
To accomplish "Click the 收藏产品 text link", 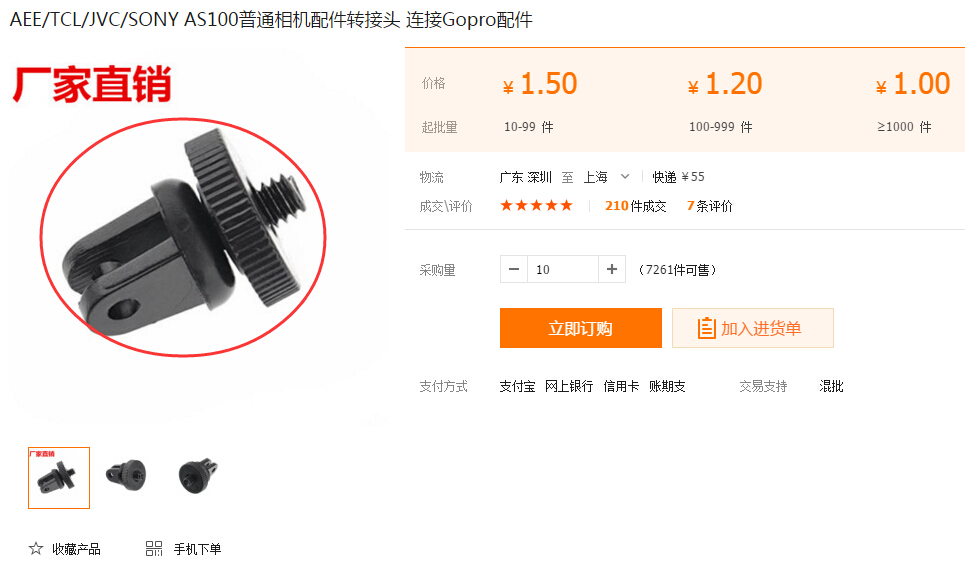I will (76, 549).
